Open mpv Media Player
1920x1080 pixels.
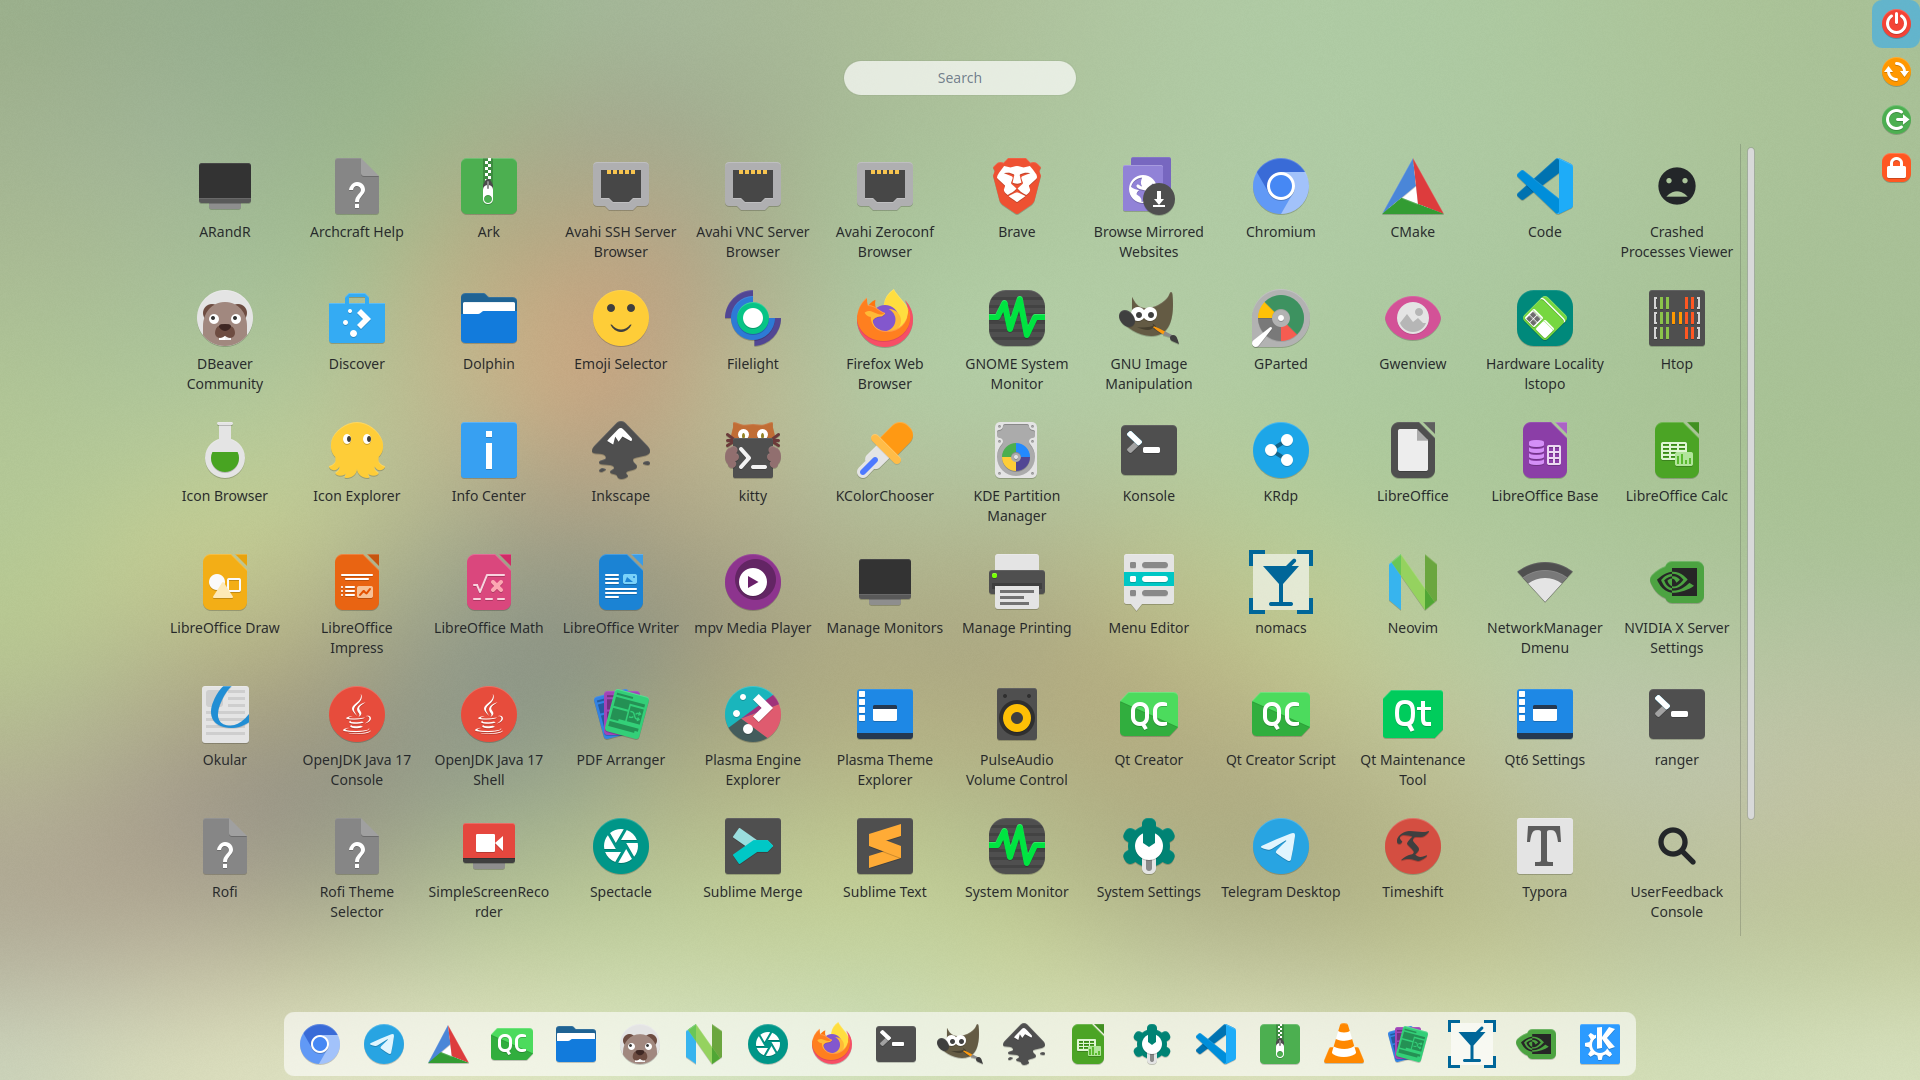(x=752, y=596)
